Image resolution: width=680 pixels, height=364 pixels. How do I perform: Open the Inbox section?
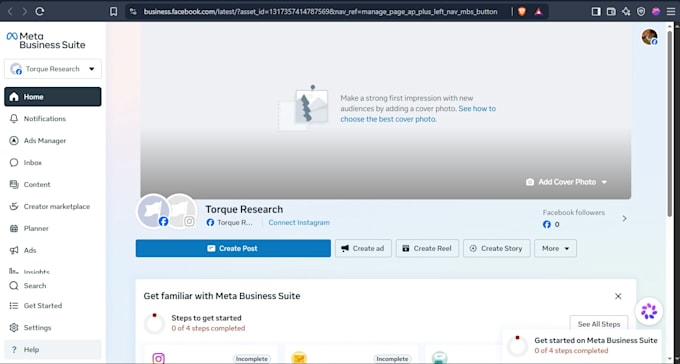[x=53, y=162]
